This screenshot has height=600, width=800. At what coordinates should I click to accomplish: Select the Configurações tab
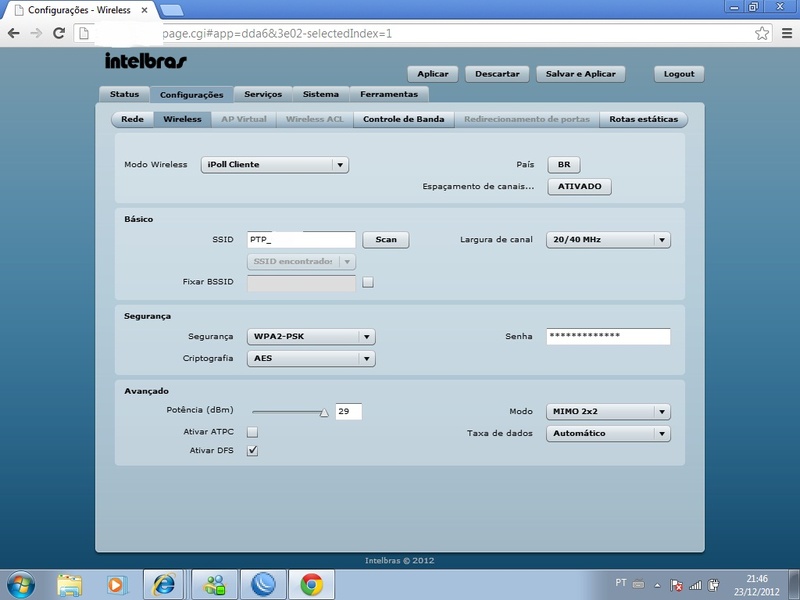coord(192,95)
